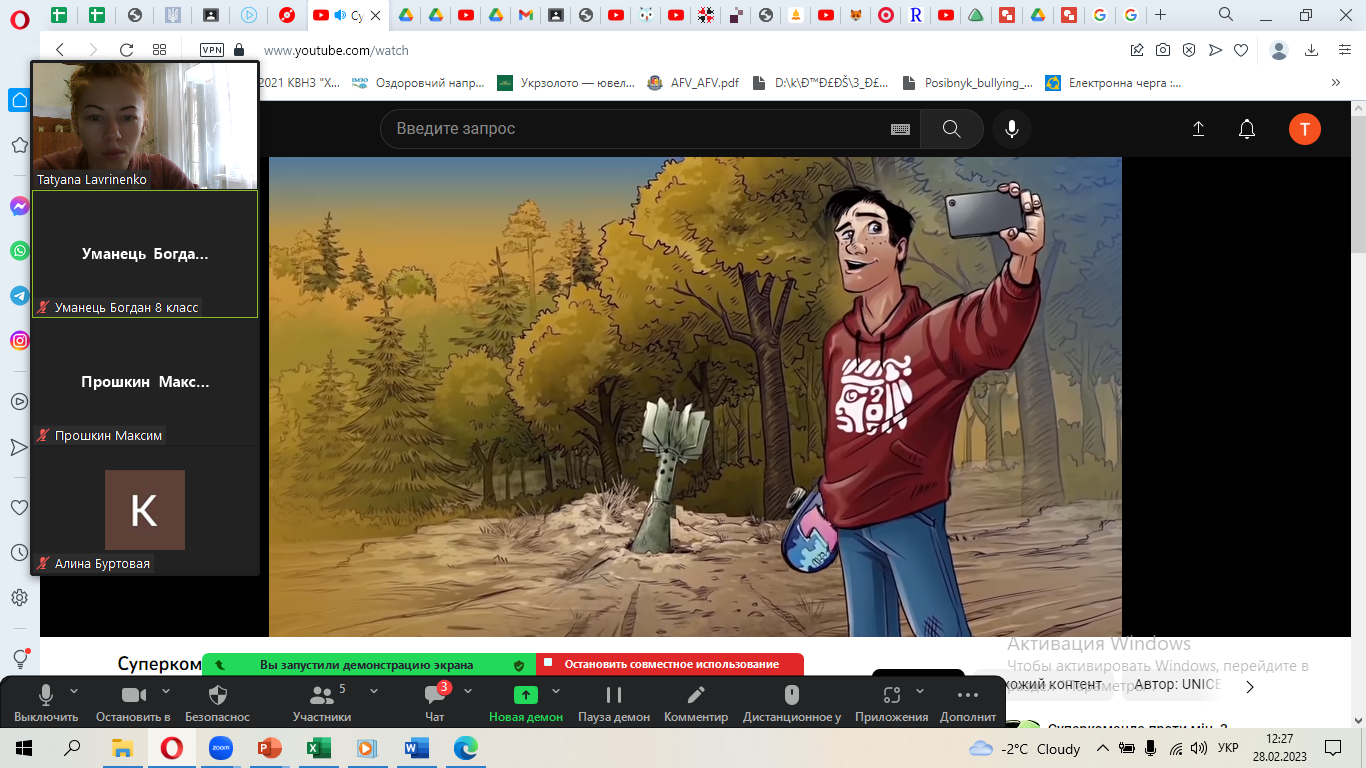
Task: Open Windows Start menu
Action: coord(24,747)
